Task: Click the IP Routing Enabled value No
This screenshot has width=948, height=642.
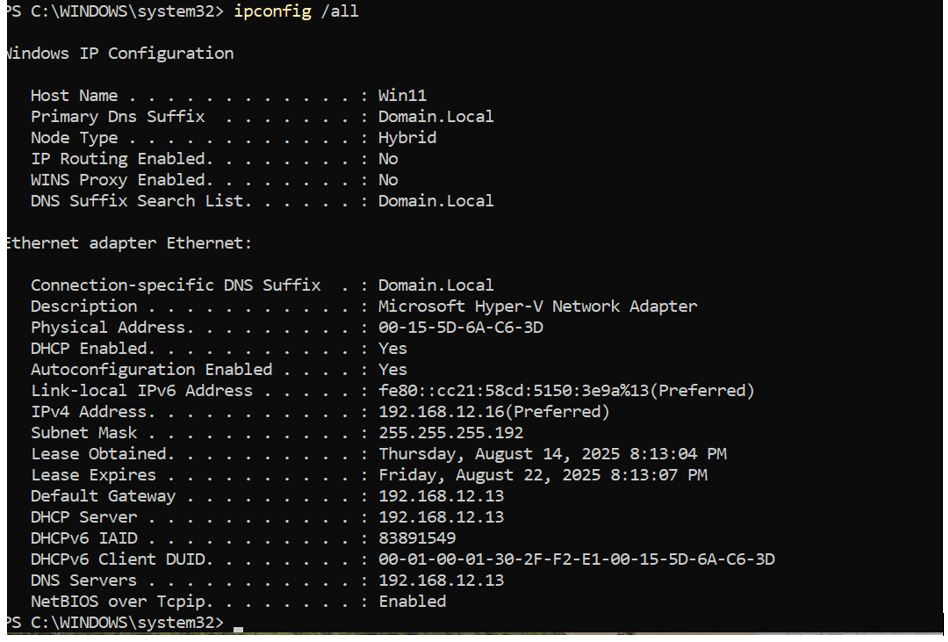Action: coord(388,159)
